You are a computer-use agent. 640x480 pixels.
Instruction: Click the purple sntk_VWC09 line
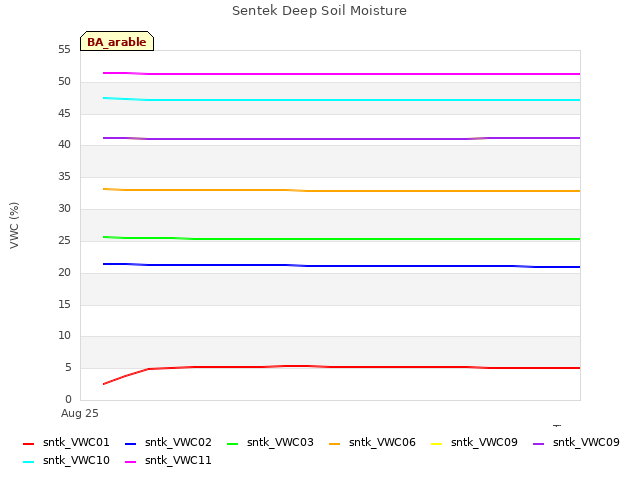(342, 139)
